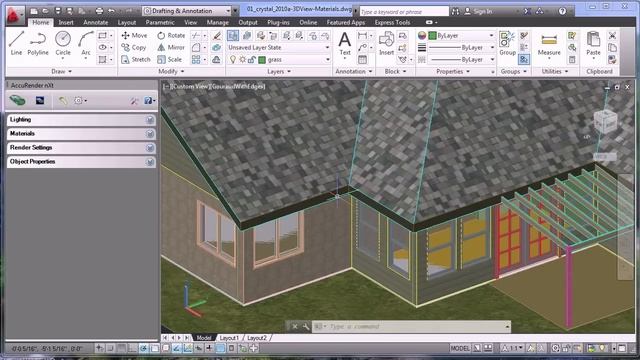Click the Sign In button
640x360 pixels.
click(478, 11)
